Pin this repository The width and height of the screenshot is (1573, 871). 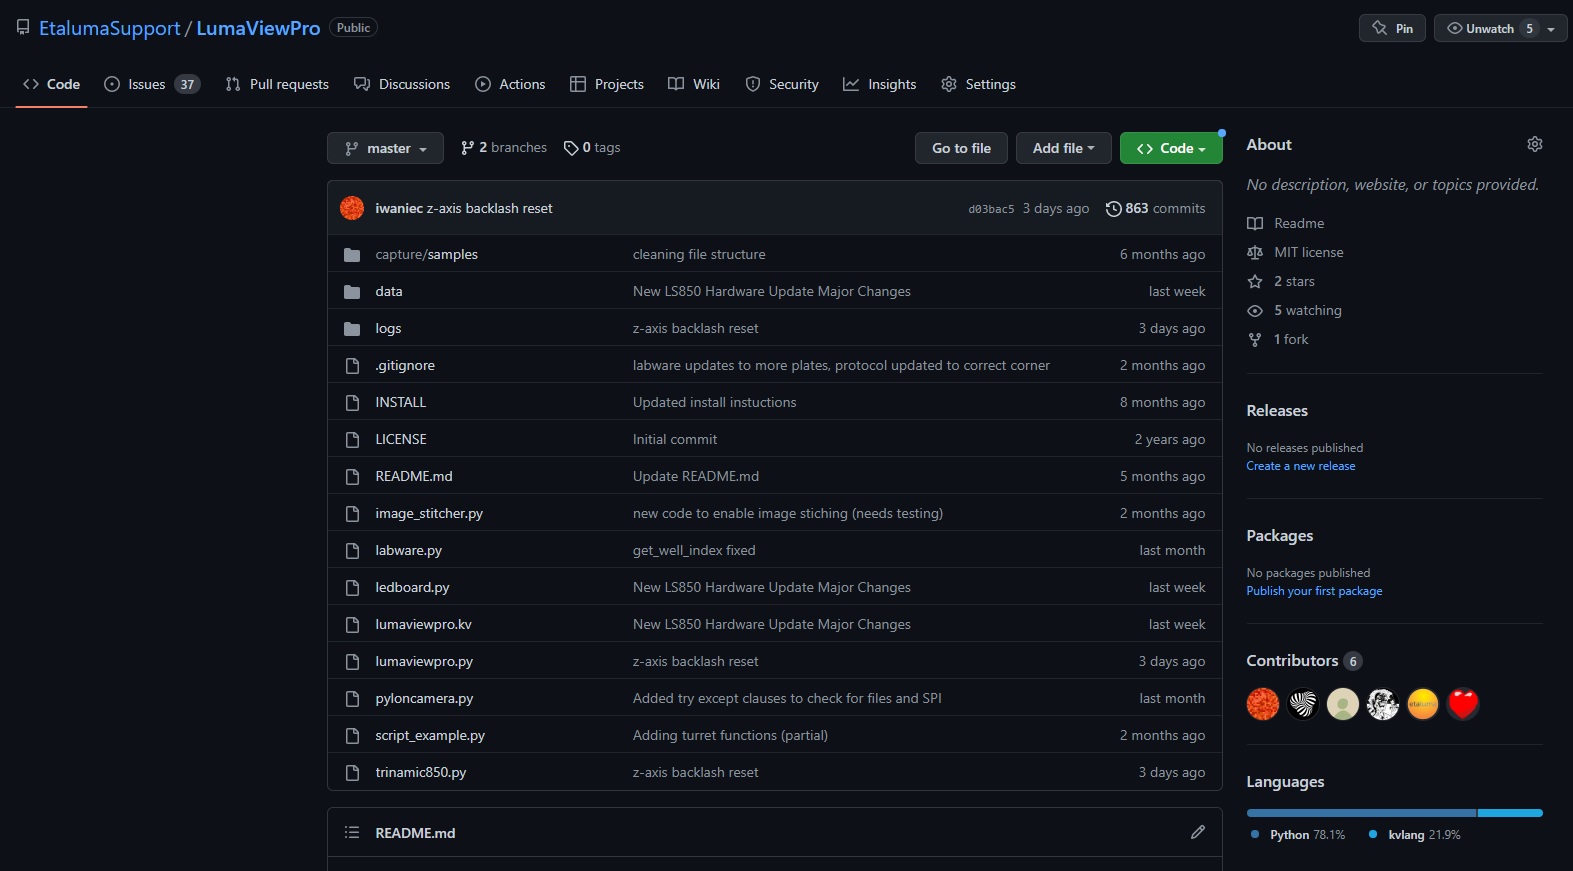point(1392,28)
